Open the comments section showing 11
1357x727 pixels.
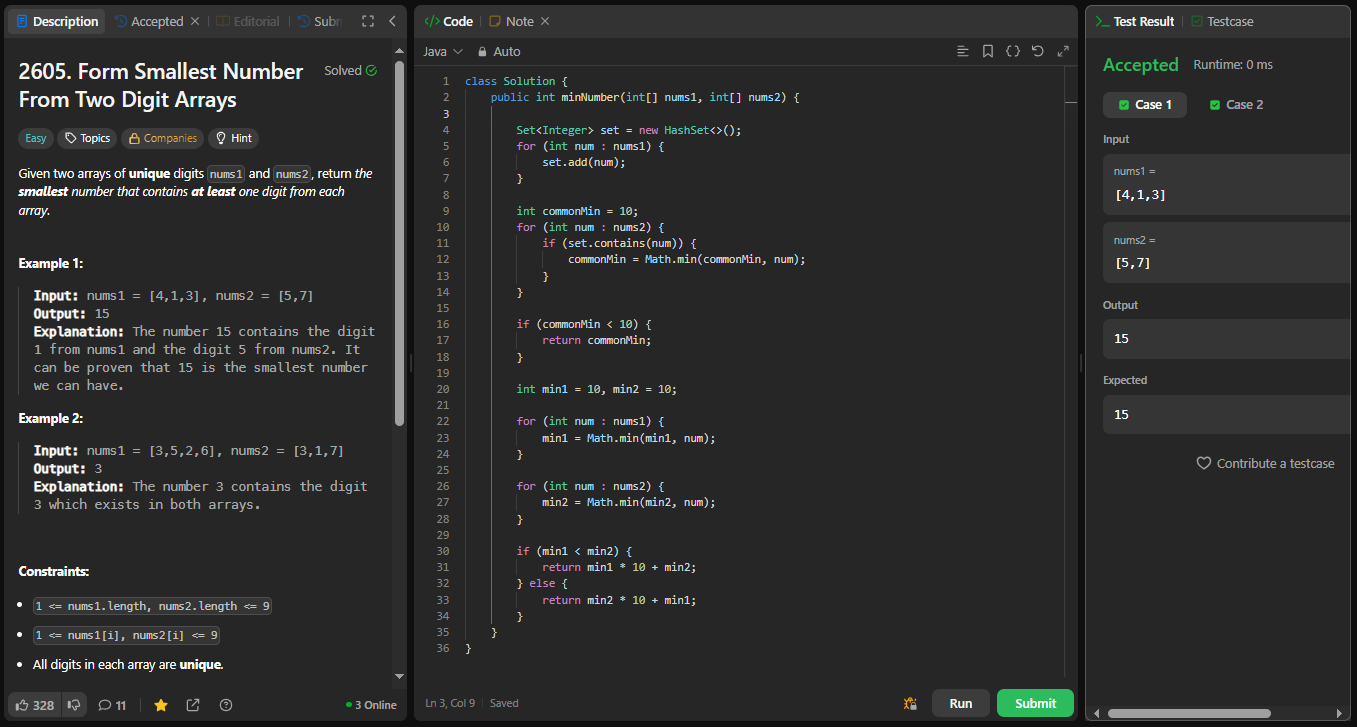click(x=112, y=705)
